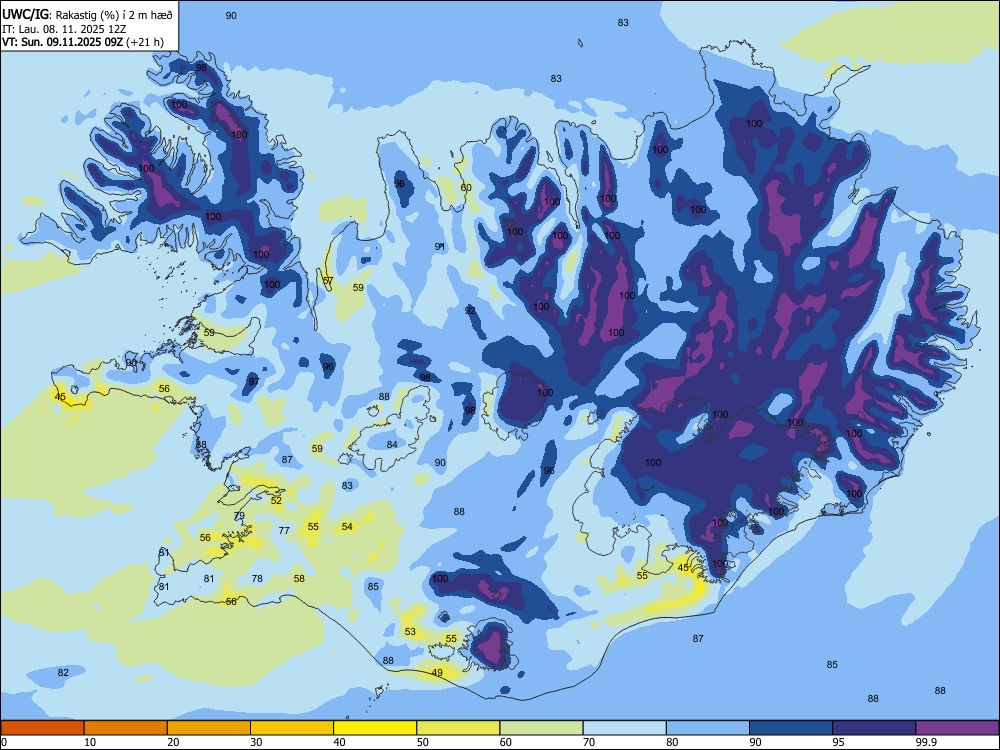Image resolution: width=1000 pixels, height=750 pixels.
Task: Click the map value '58'
Action: click(x=299, y=578)
